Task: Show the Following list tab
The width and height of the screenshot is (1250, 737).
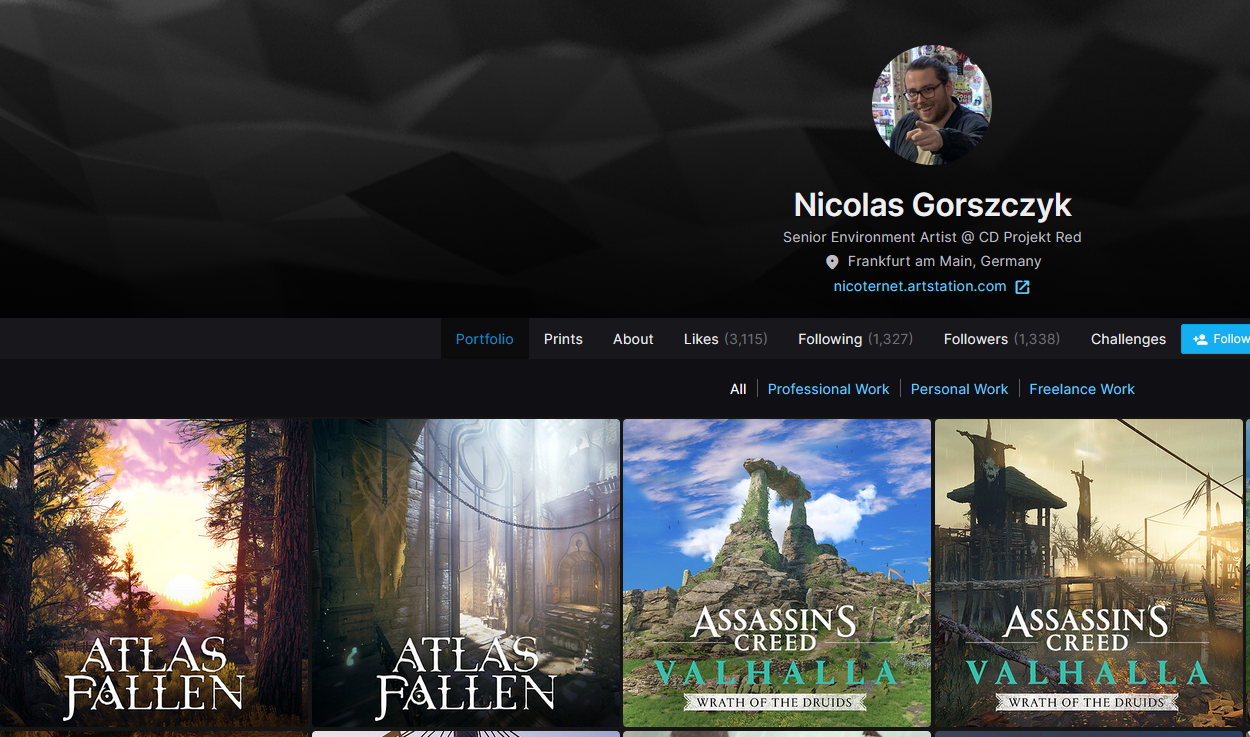Action: click(855, 339)
